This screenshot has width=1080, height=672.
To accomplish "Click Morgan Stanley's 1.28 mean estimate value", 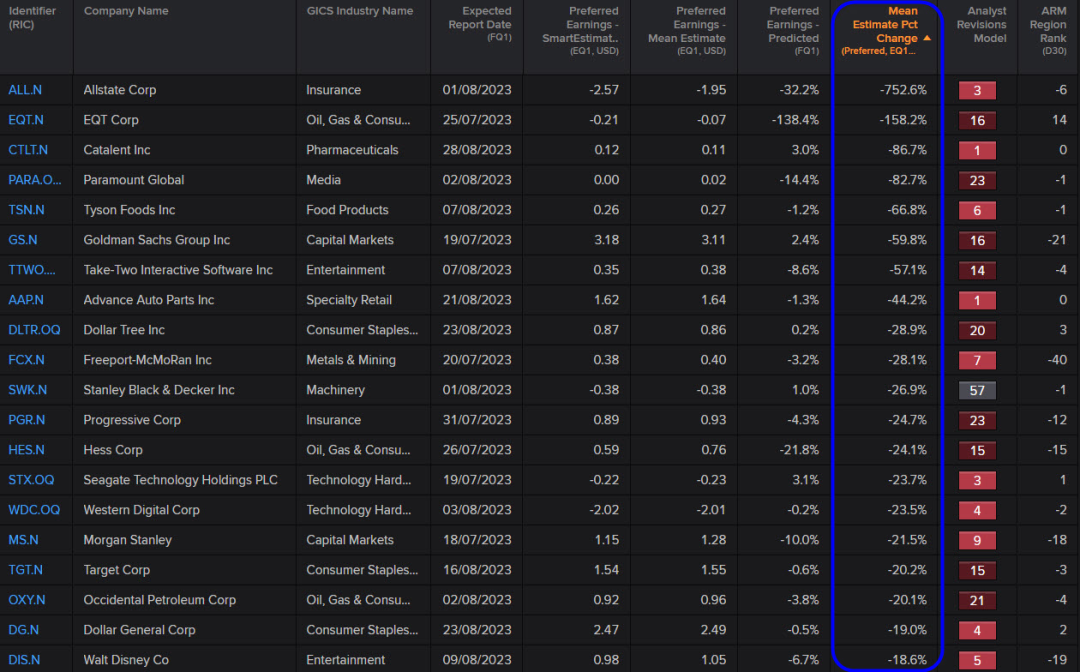I will [713, 540].
